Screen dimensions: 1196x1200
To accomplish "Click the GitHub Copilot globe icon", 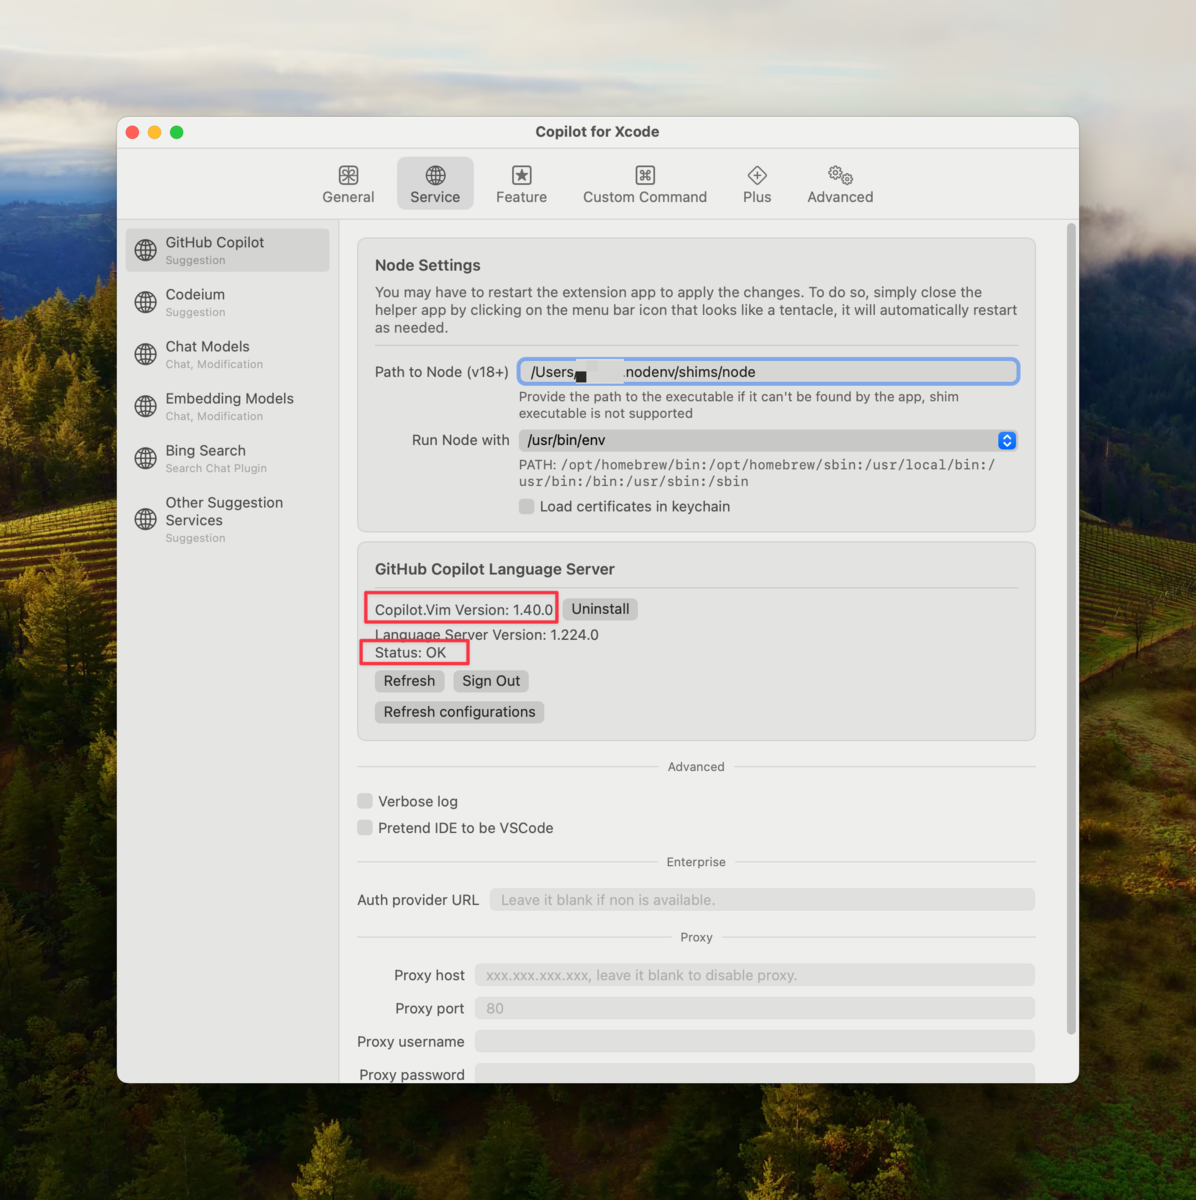I will 146,250.
